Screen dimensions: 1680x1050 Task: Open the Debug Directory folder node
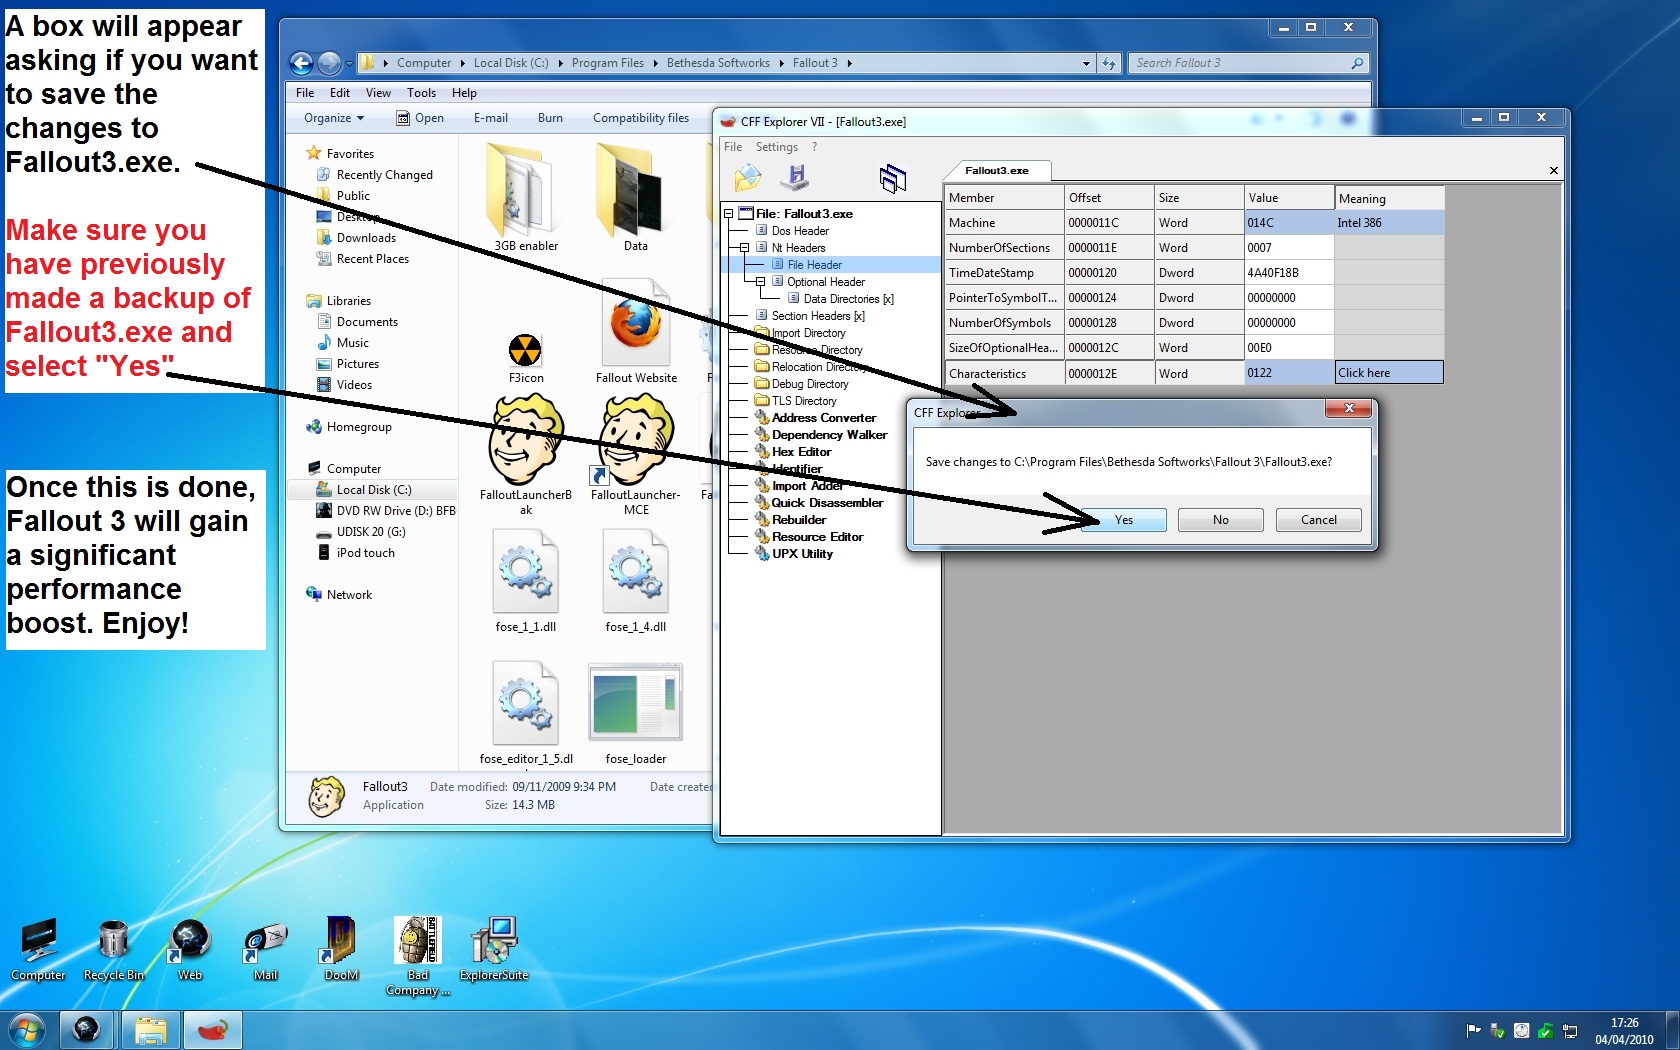pos(809,384)
